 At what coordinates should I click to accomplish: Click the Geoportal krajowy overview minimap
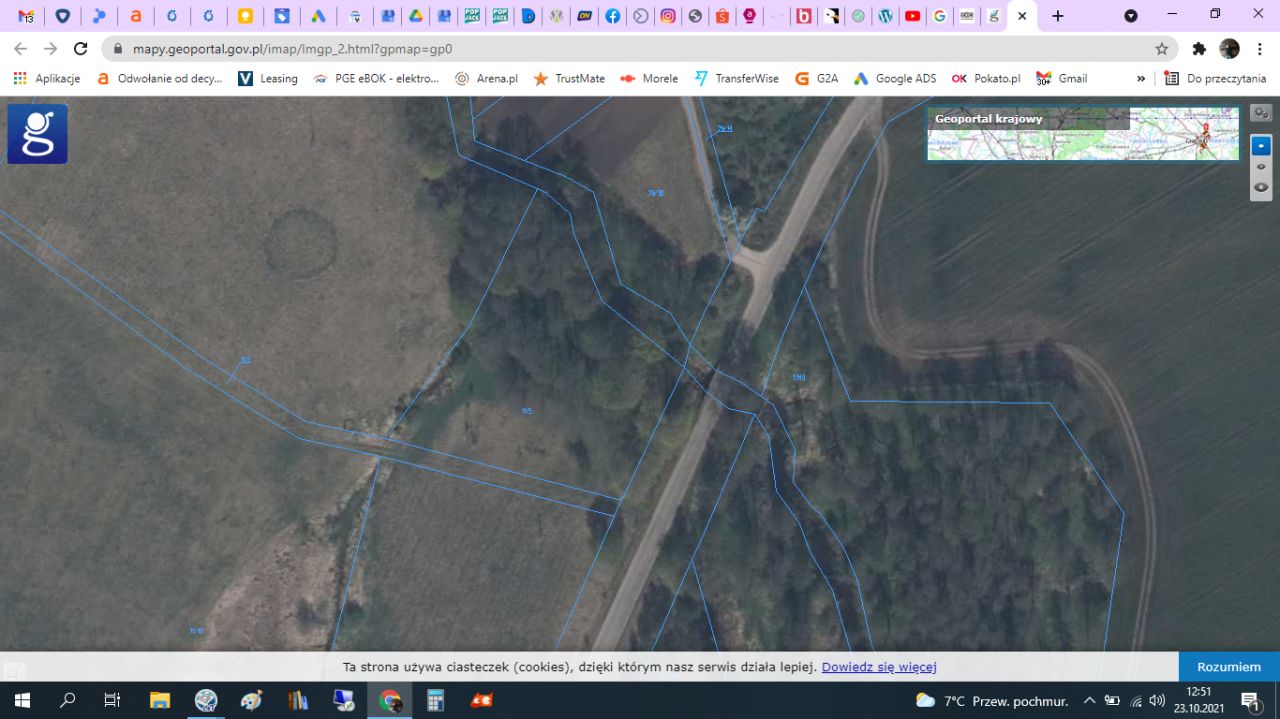coord(1082,134)
